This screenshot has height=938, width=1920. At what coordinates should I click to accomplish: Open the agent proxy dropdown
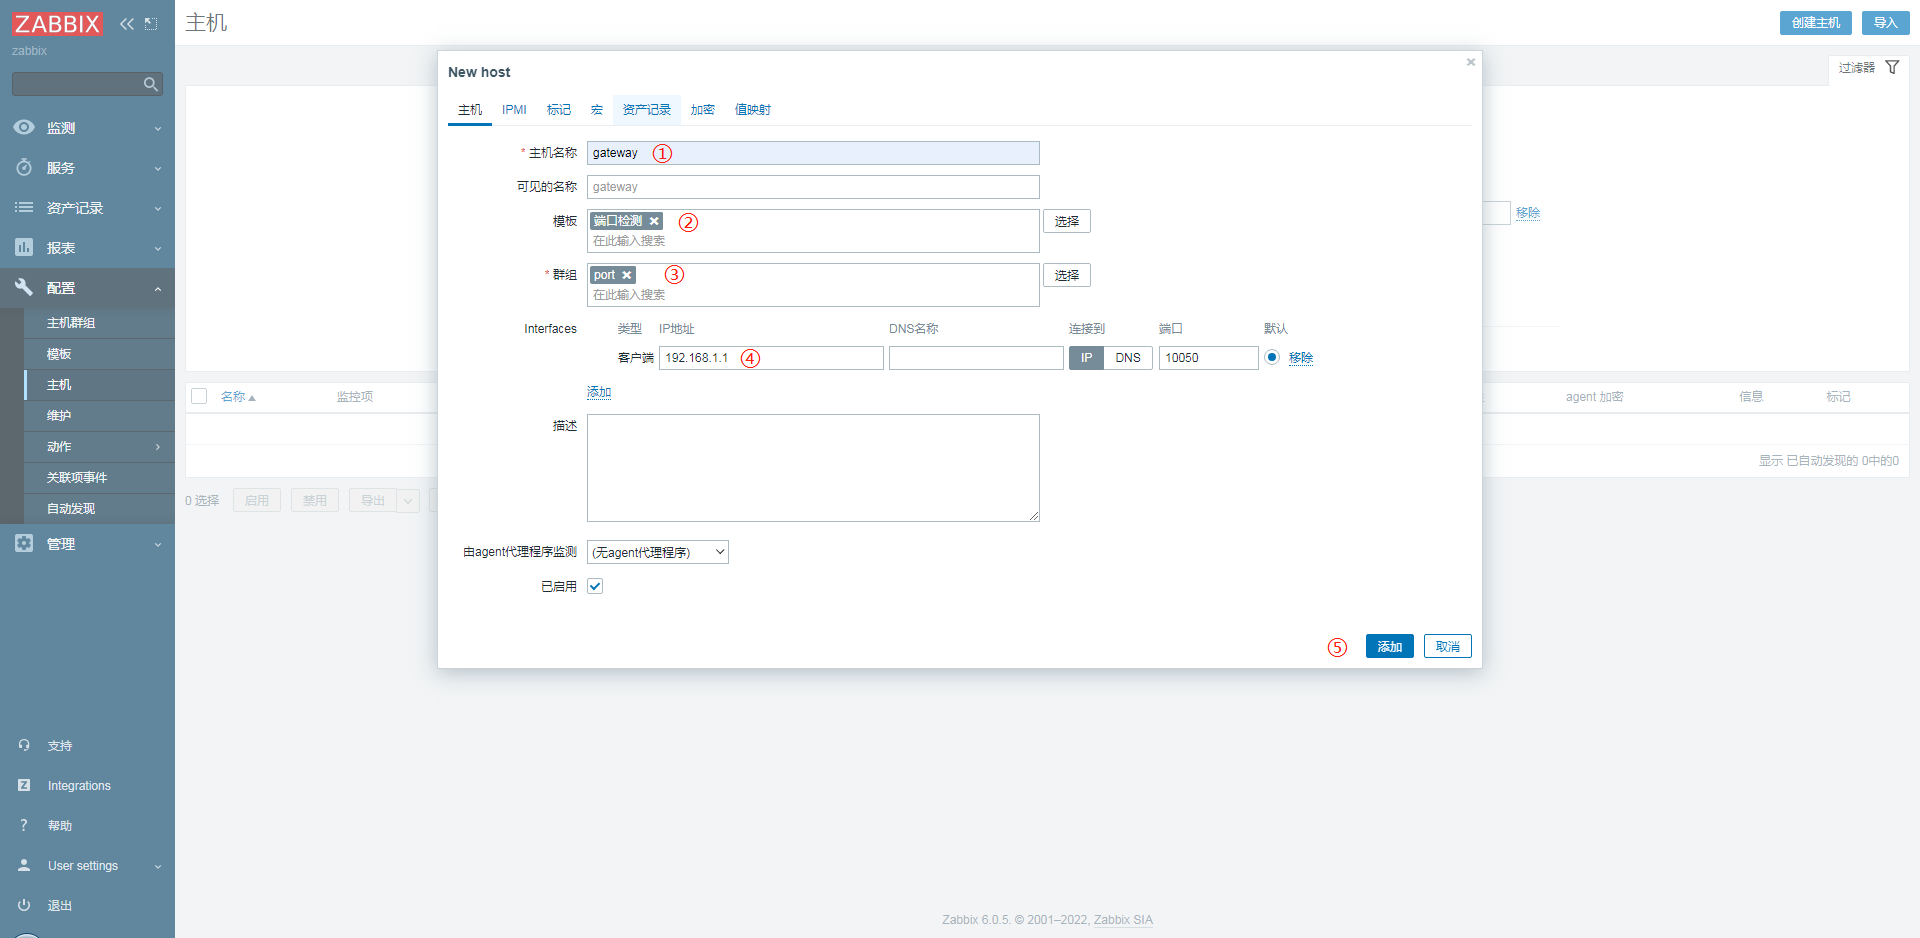click(657, 552)
